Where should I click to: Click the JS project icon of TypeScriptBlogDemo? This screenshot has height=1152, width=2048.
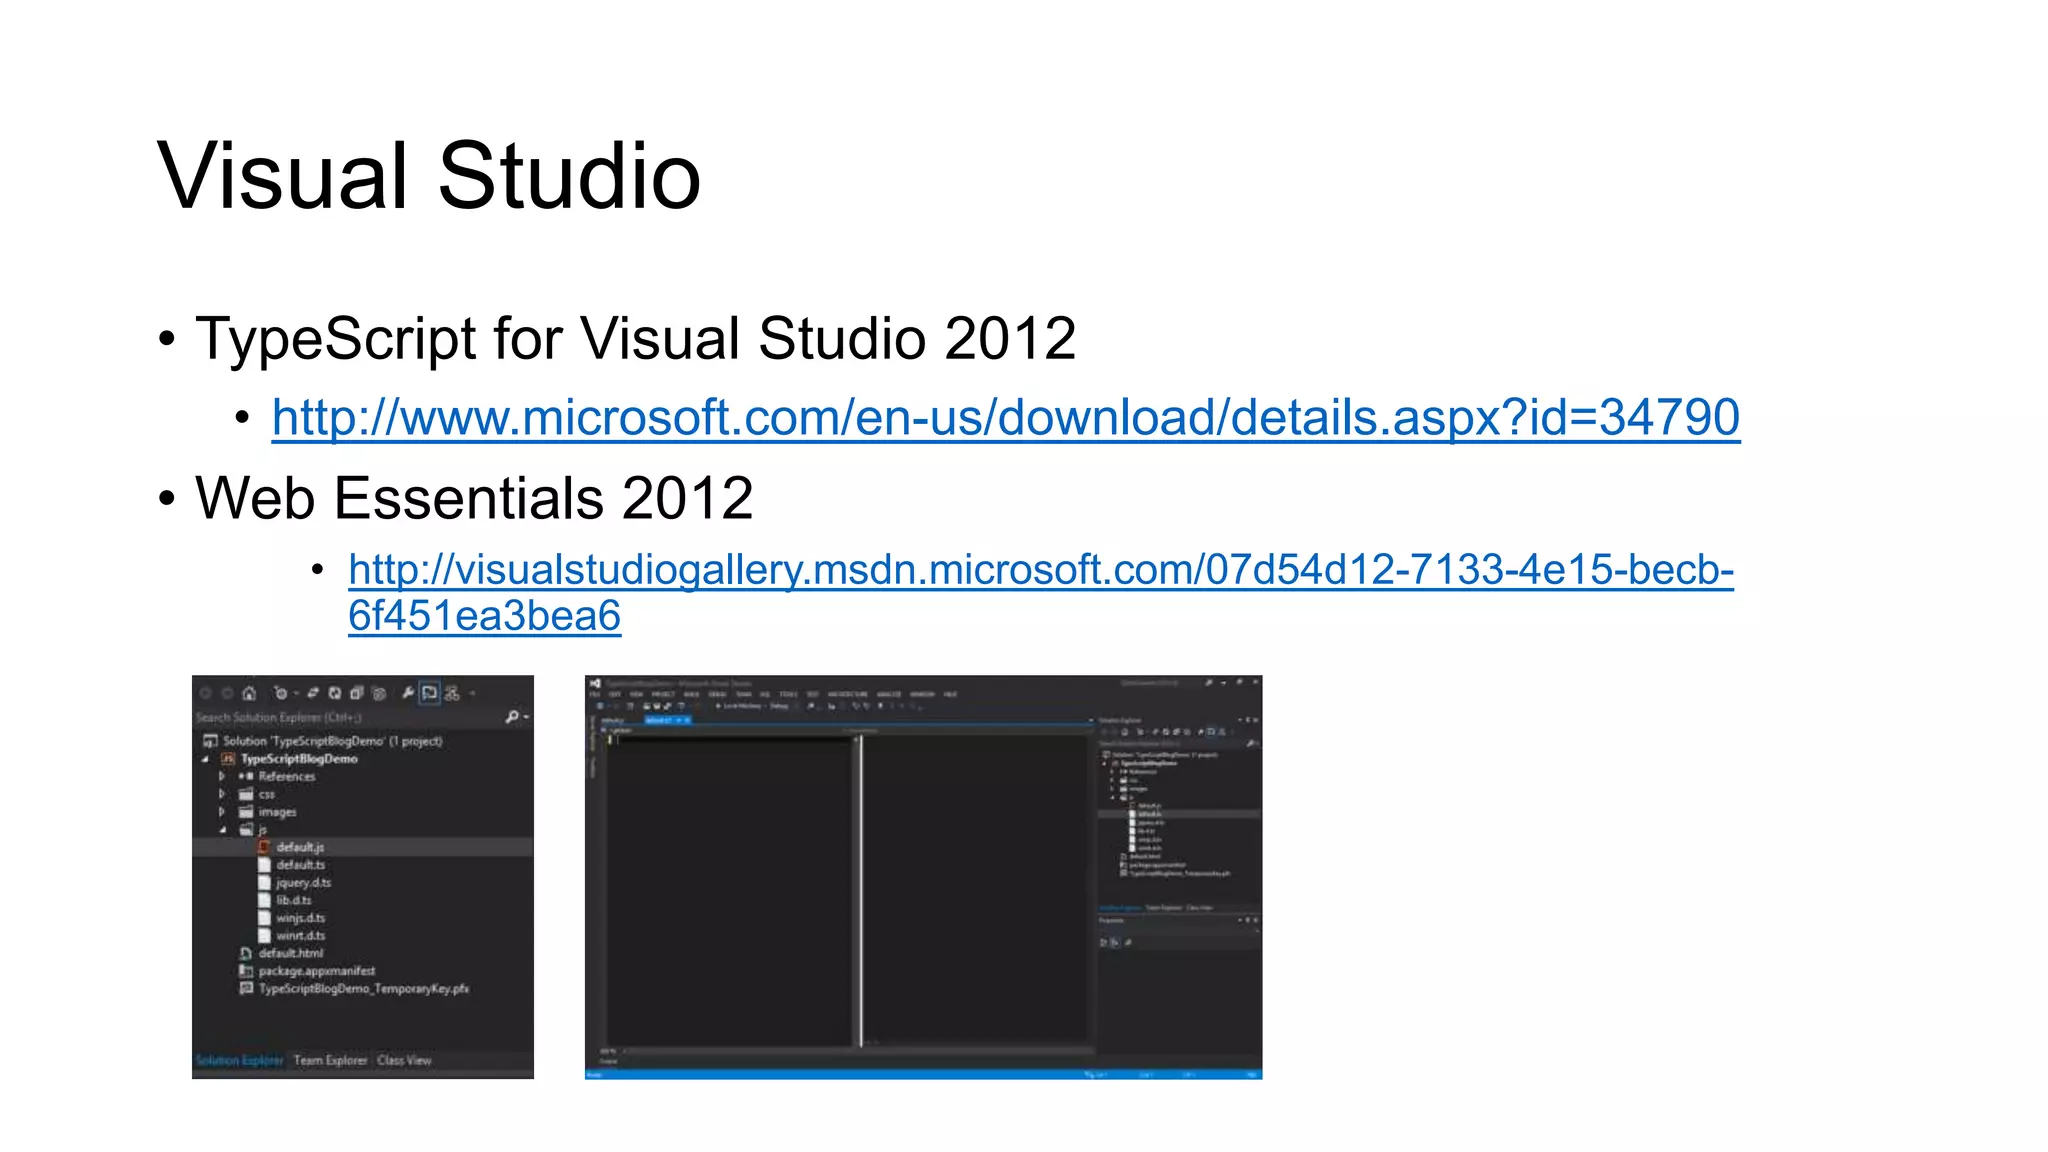(x=228, y=759)
